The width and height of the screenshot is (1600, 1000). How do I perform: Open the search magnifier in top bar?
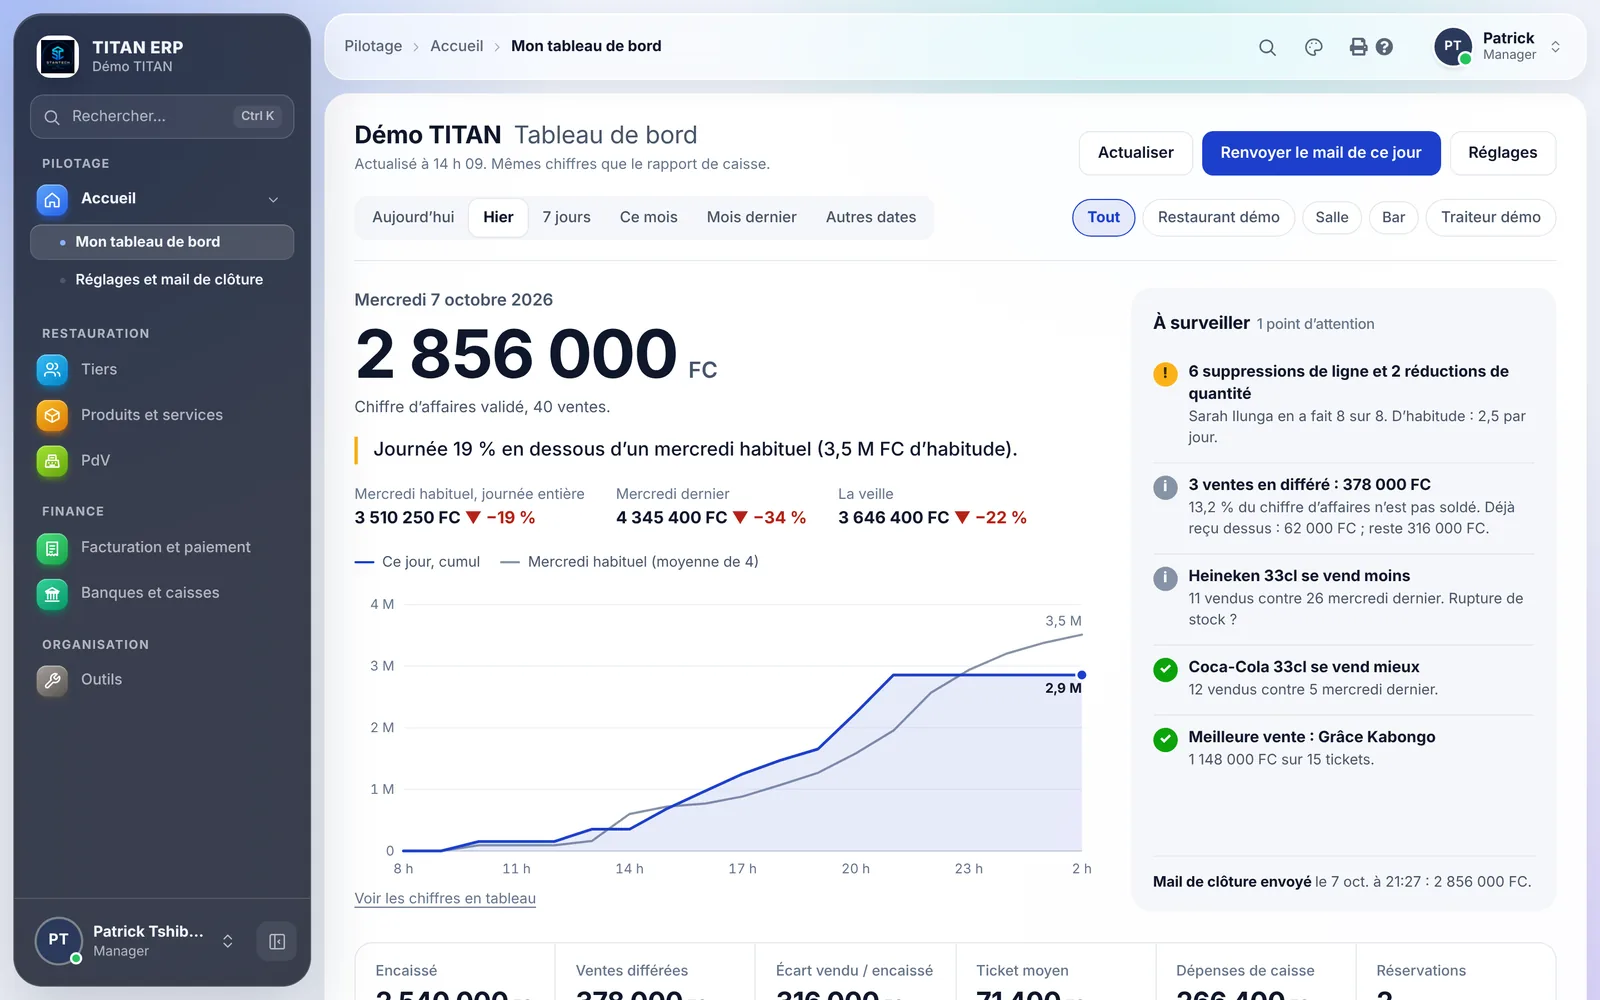coord(1267,47)
